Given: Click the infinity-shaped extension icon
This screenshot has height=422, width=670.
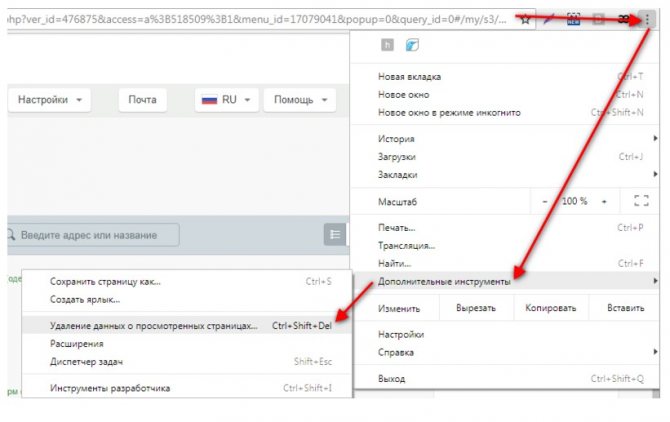Looking at the screenshot, I should click(x=622, y=19).
